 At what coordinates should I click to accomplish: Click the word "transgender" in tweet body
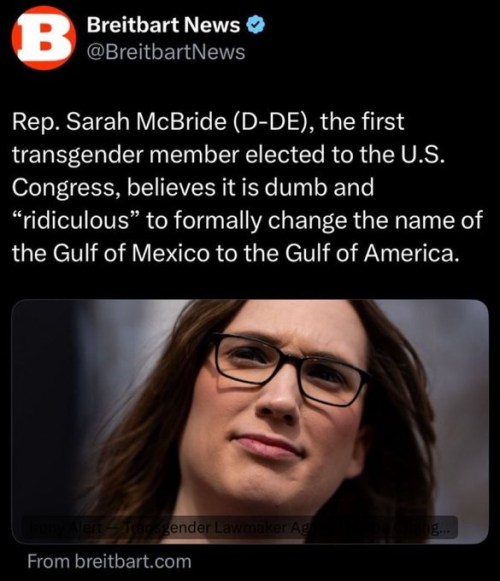tap(77, 155)
